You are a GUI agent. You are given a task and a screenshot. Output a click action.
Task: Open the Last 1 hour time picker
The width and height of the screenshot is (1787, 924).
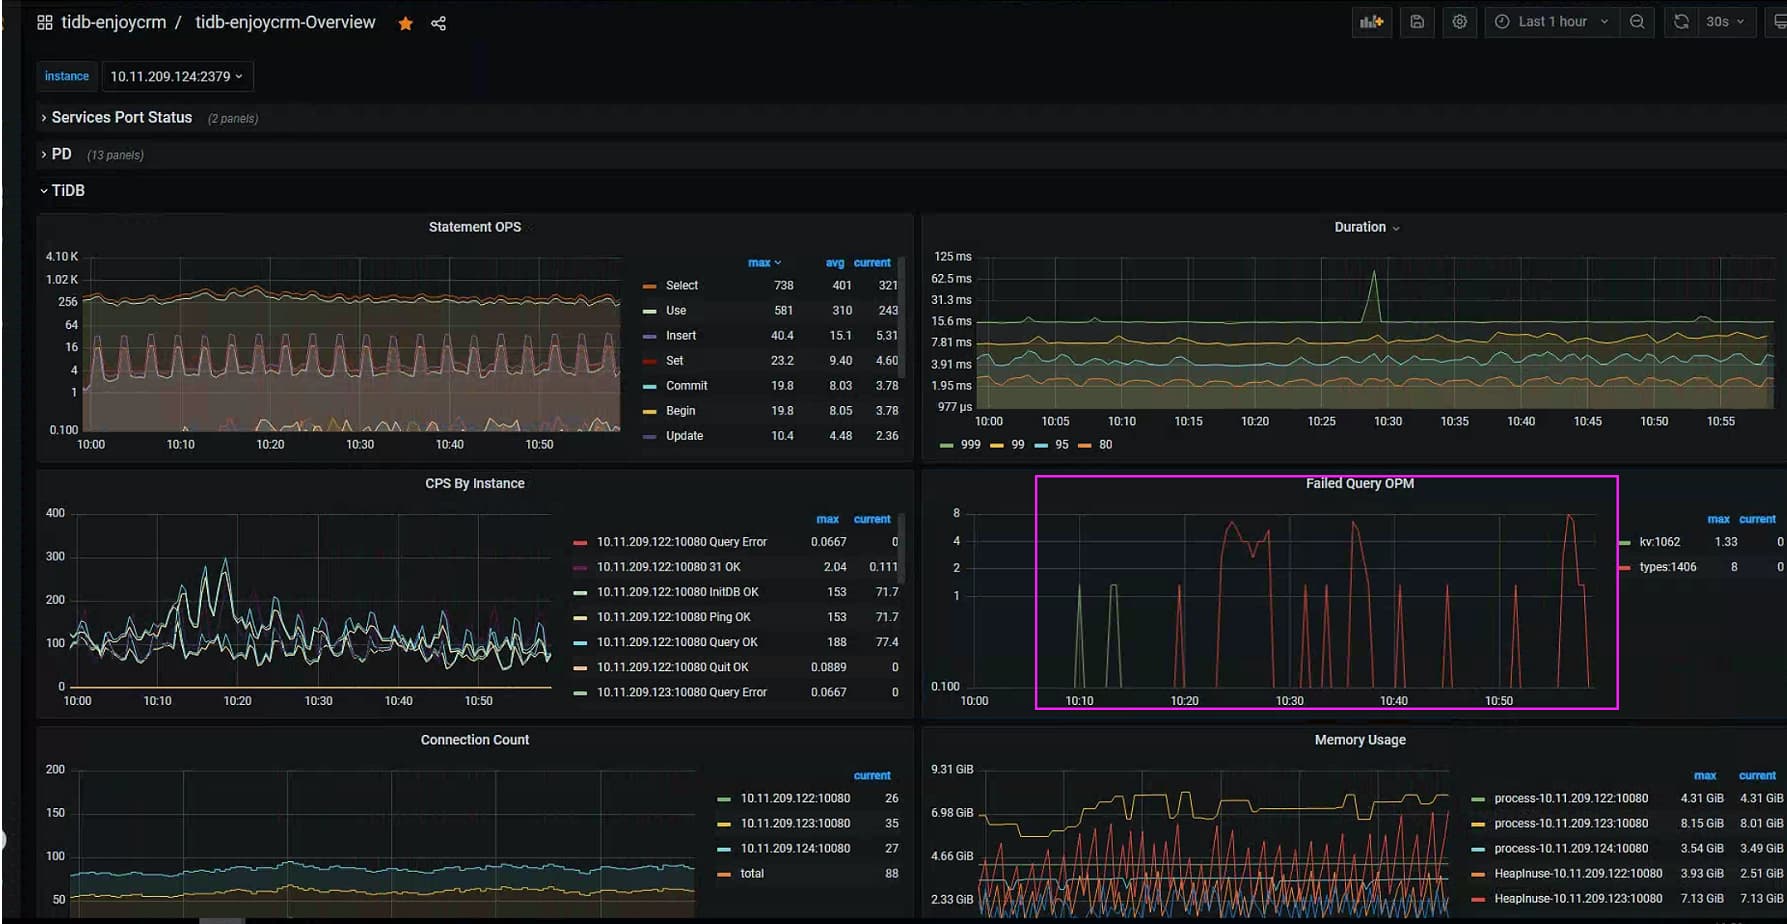1551,22
